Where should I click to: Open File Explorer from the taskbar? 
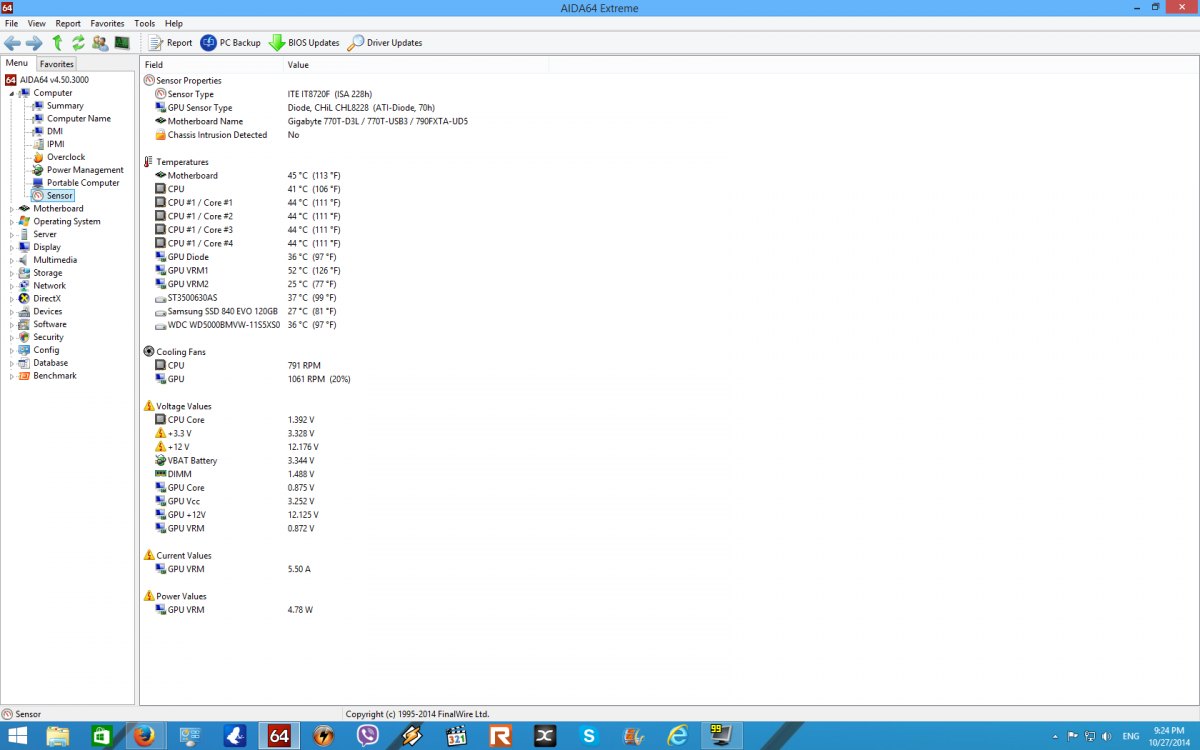click(x=57, y=736)
